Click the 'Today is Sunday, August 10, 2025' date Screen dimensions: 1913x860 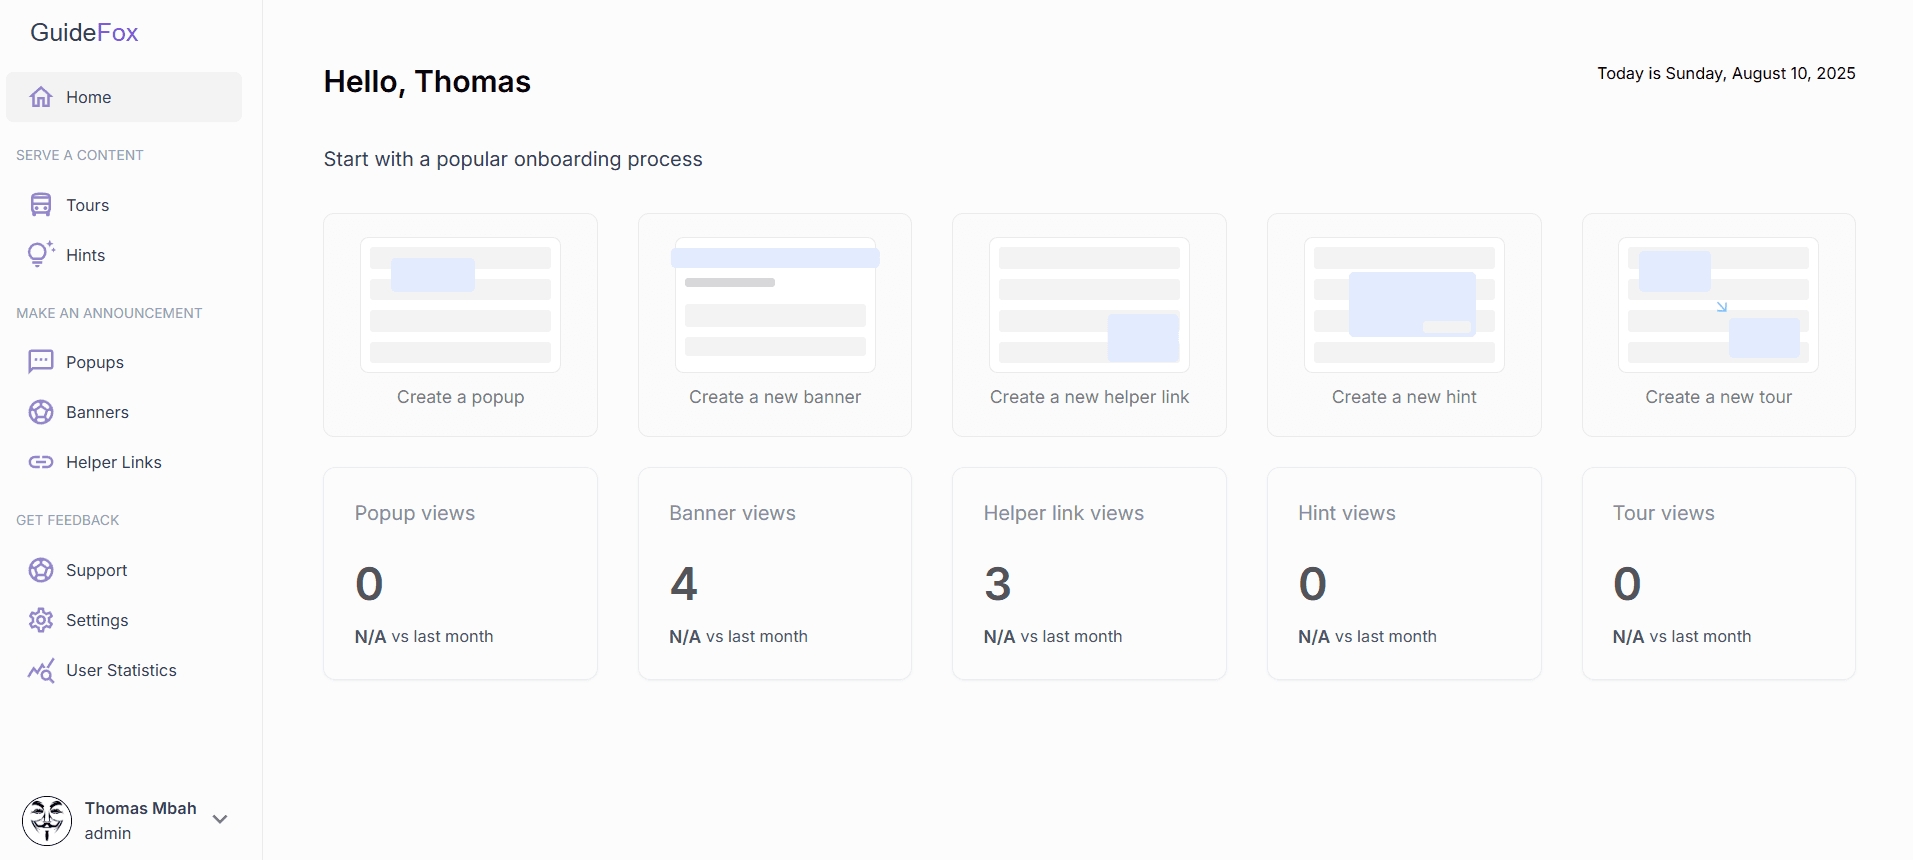[1726, 73]
